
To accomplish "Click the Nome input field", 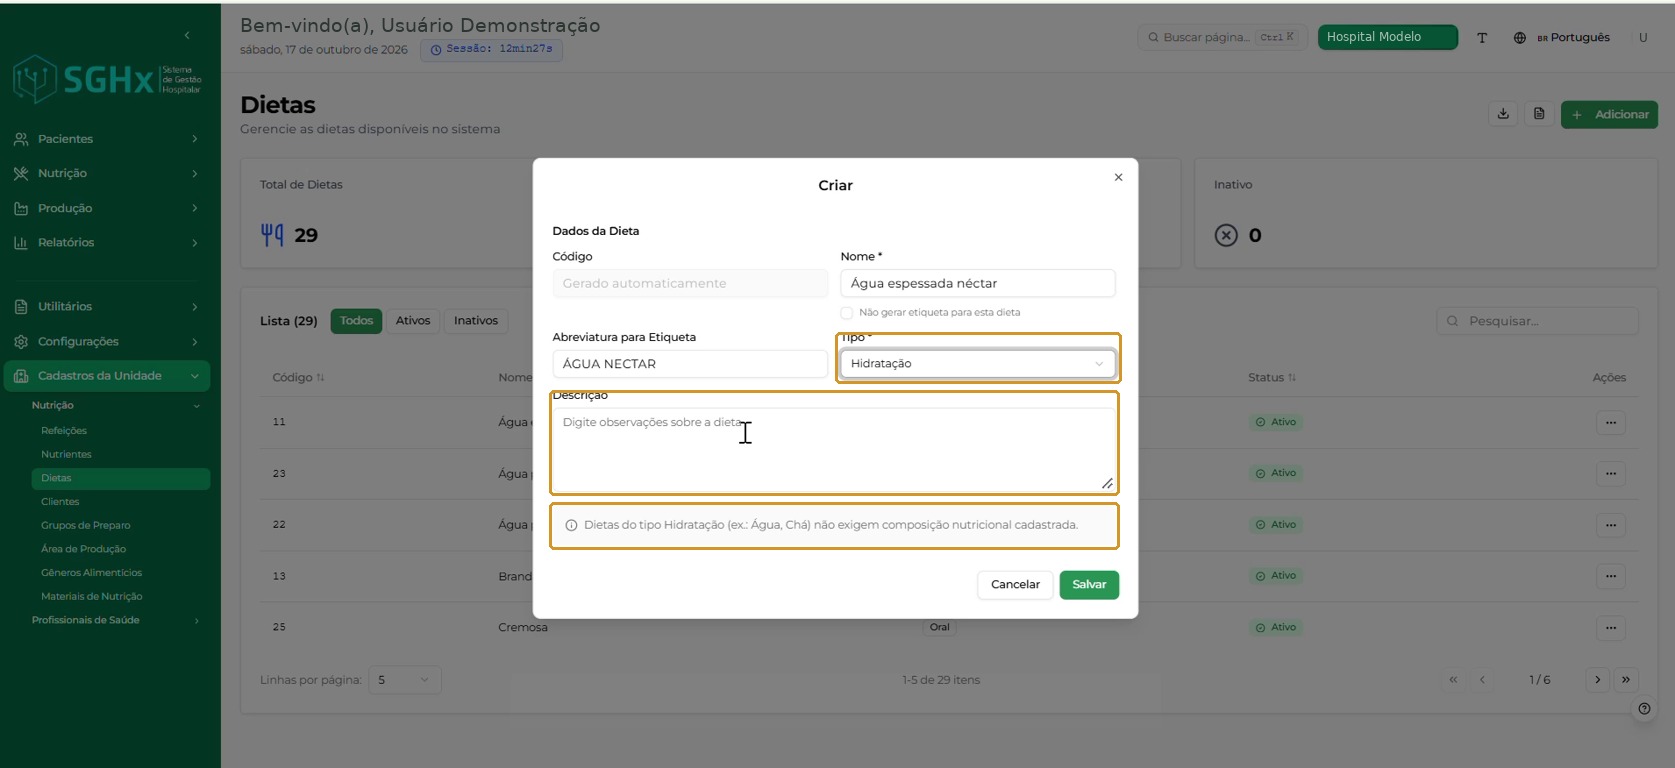I will click(x=978, y=283).
